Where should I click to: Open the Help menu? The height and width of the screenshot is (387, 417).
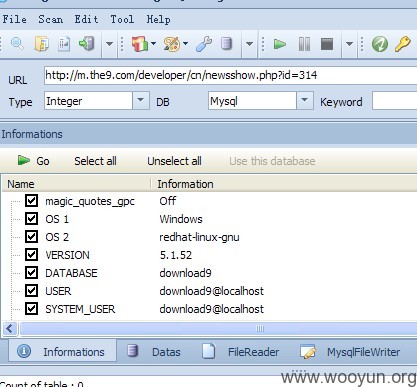(x=159, y=19)
